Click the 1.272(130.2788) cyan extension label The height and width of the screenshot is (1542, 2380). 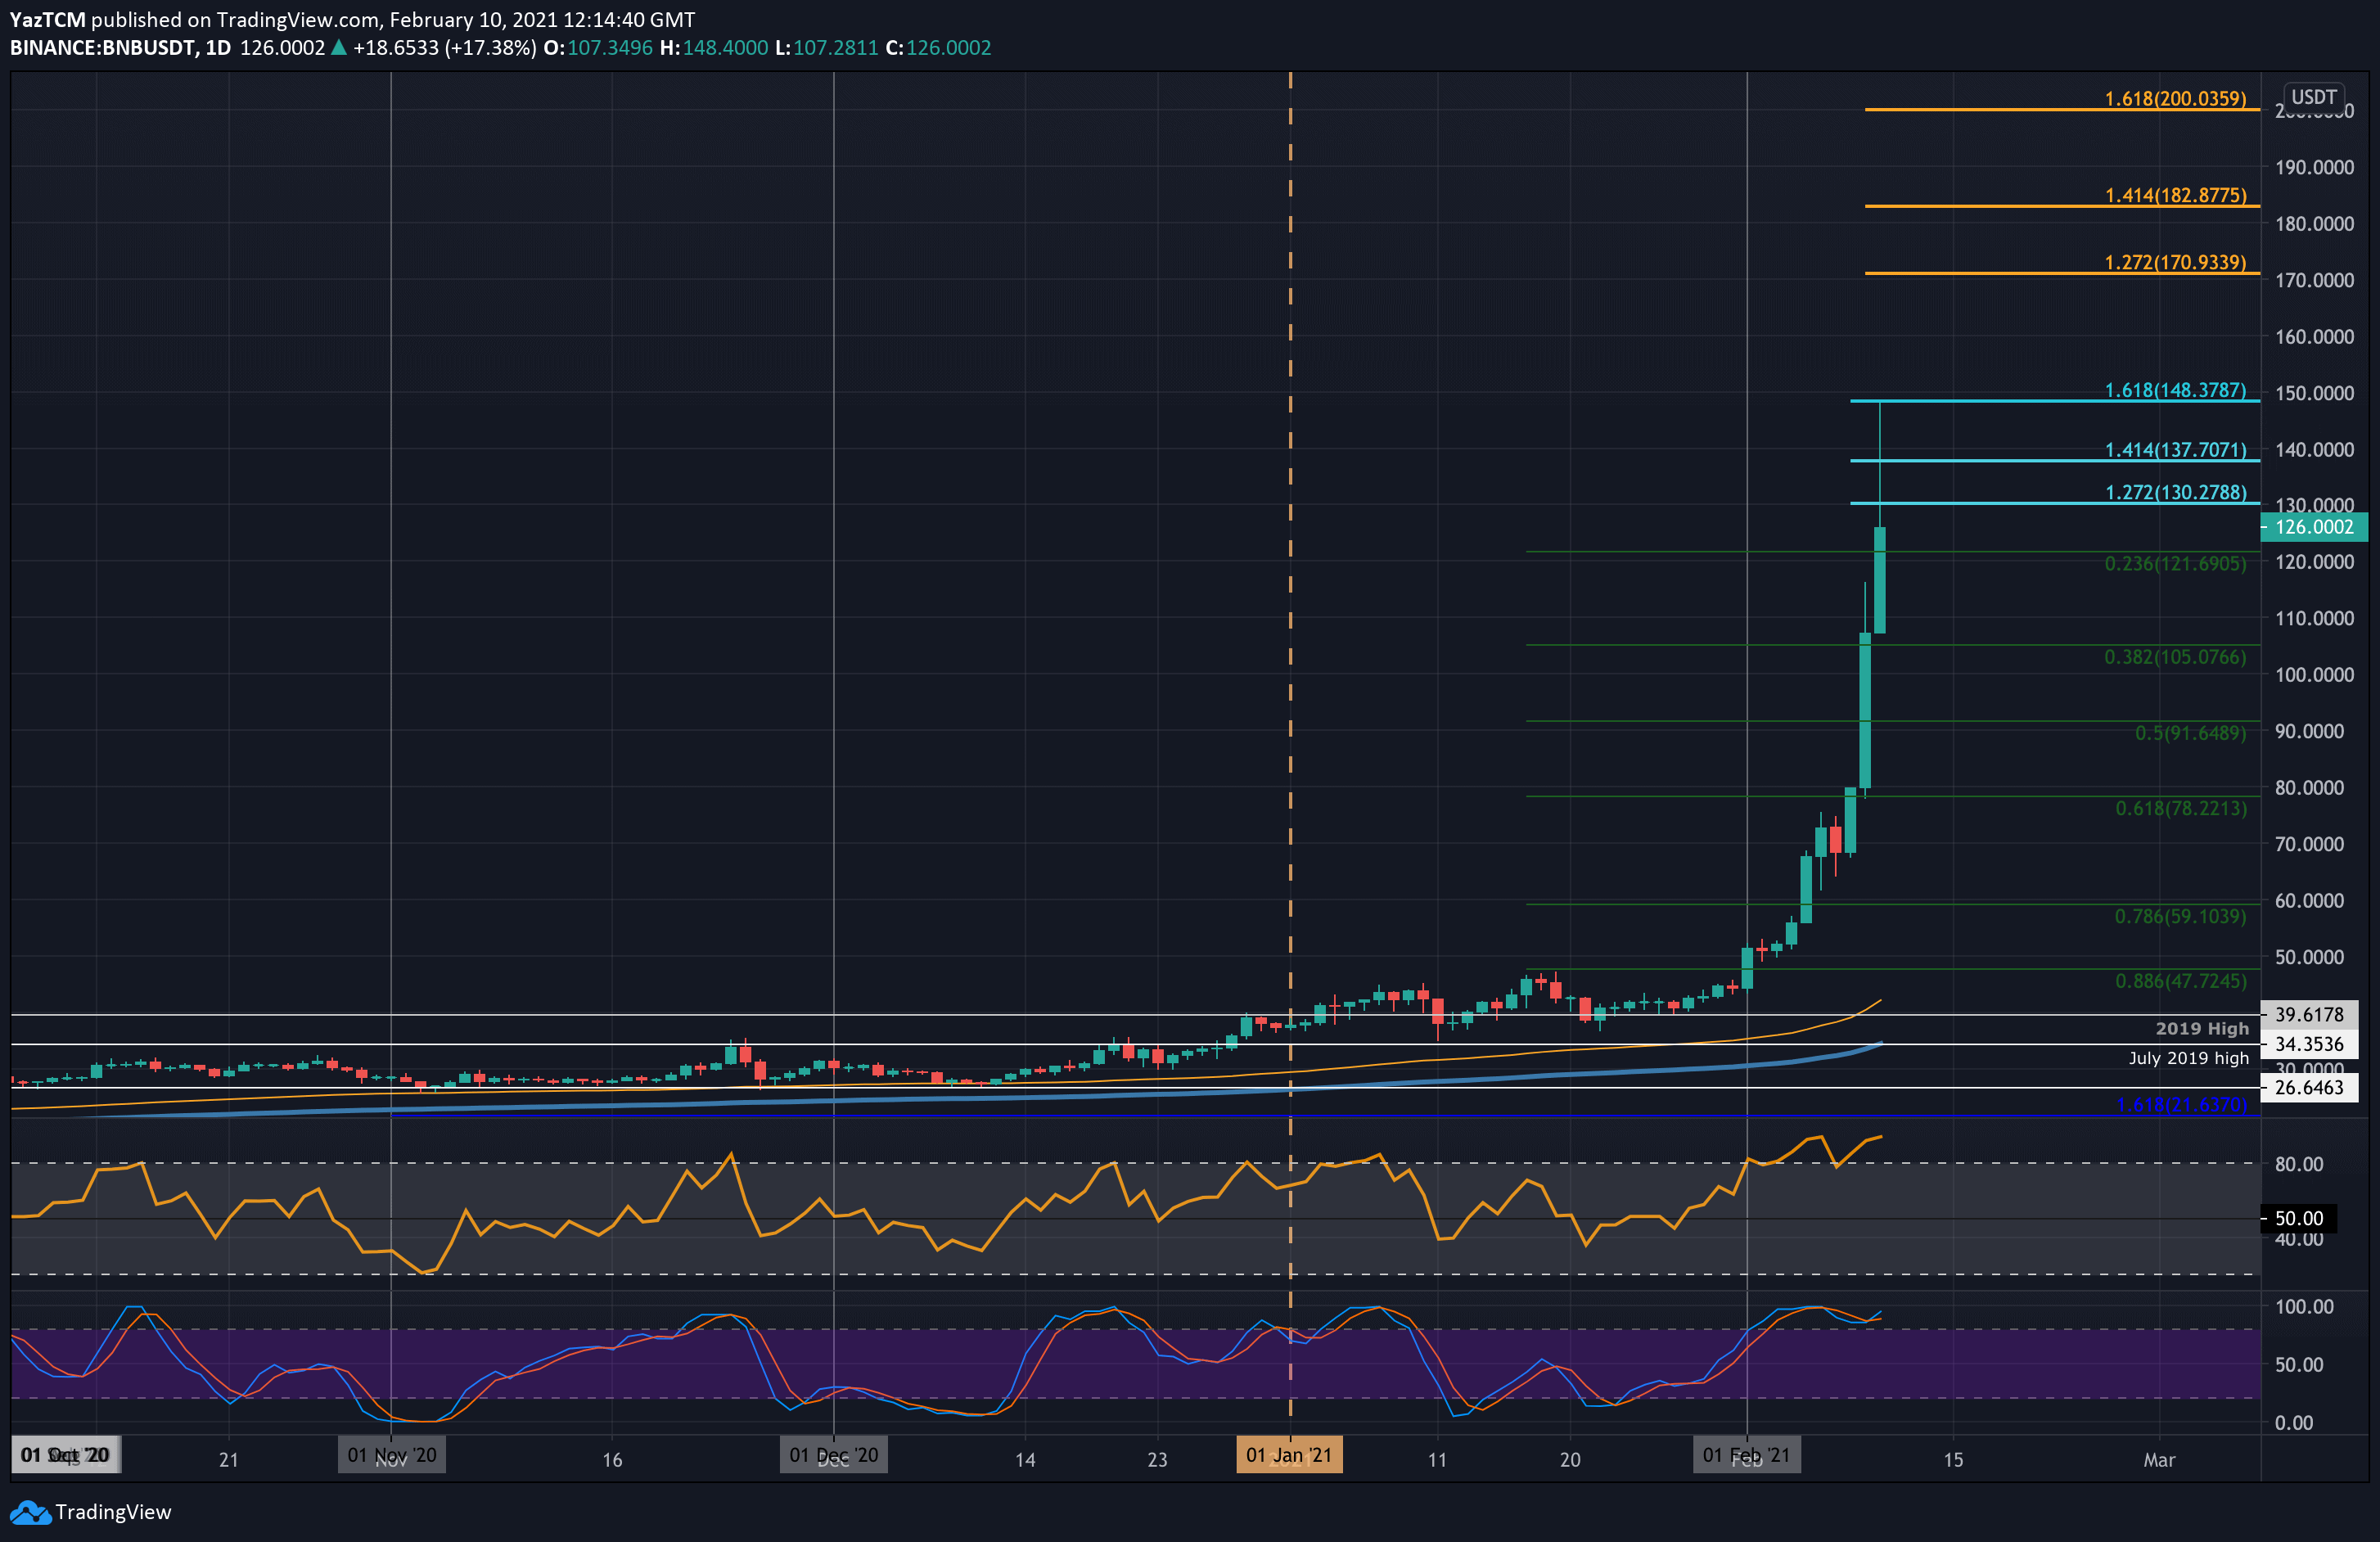[x=2175, y=492]
